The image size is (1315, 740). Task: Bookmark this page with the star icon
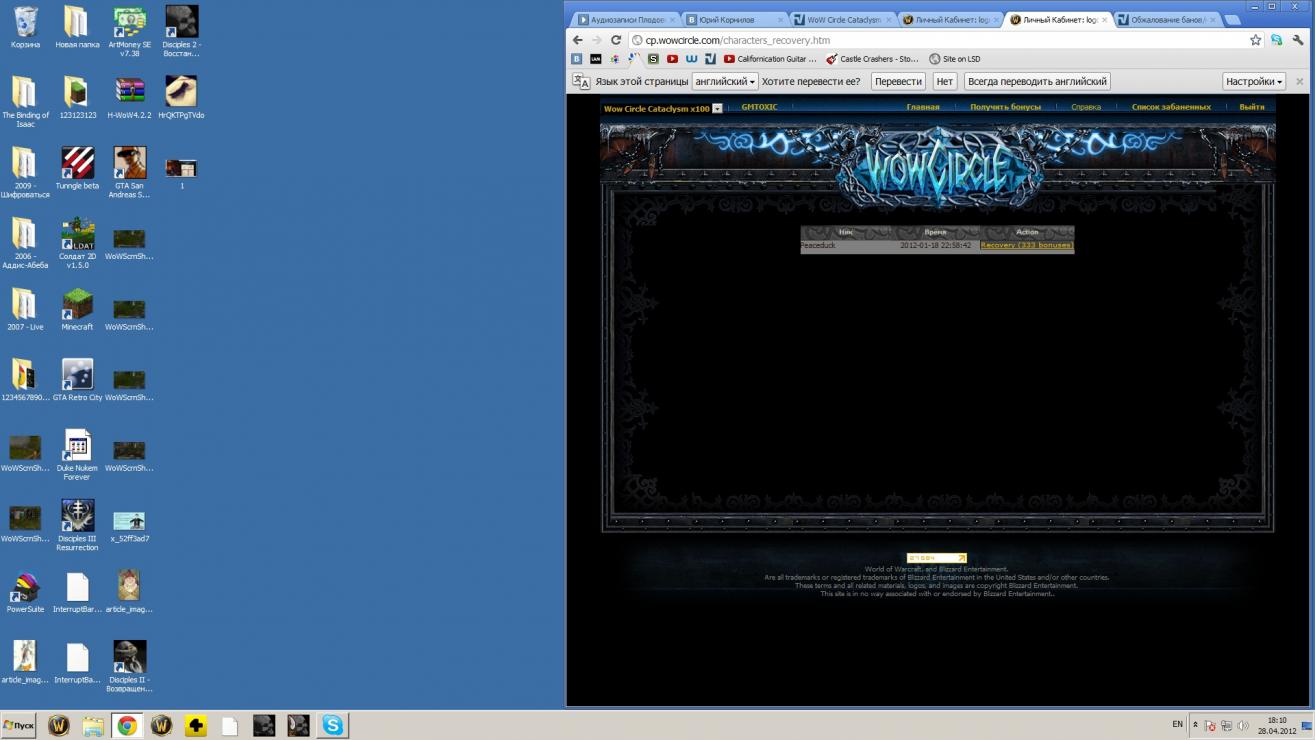(x=1255, y=40)
